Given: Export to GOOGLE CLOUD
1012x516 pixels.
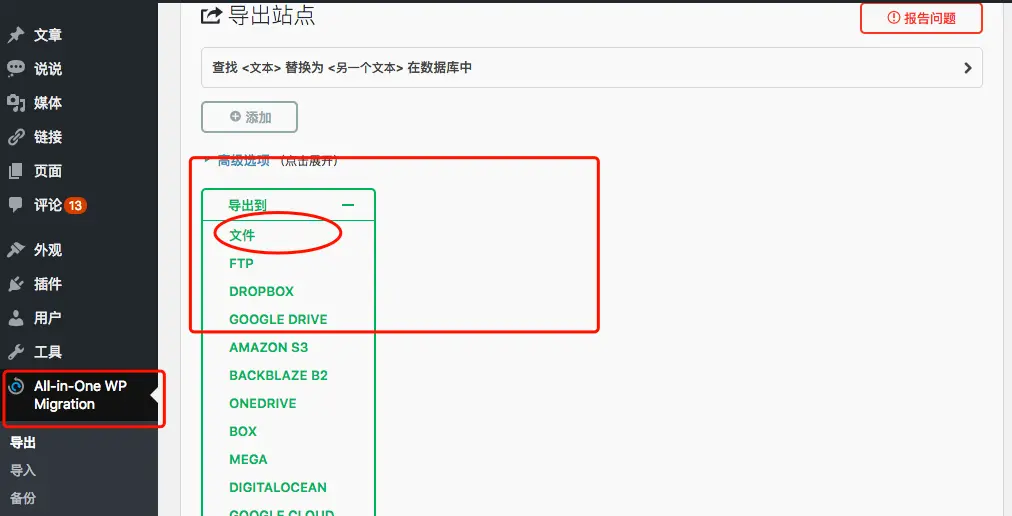Looking at the screenshot, I should click(x=281, y=511).
